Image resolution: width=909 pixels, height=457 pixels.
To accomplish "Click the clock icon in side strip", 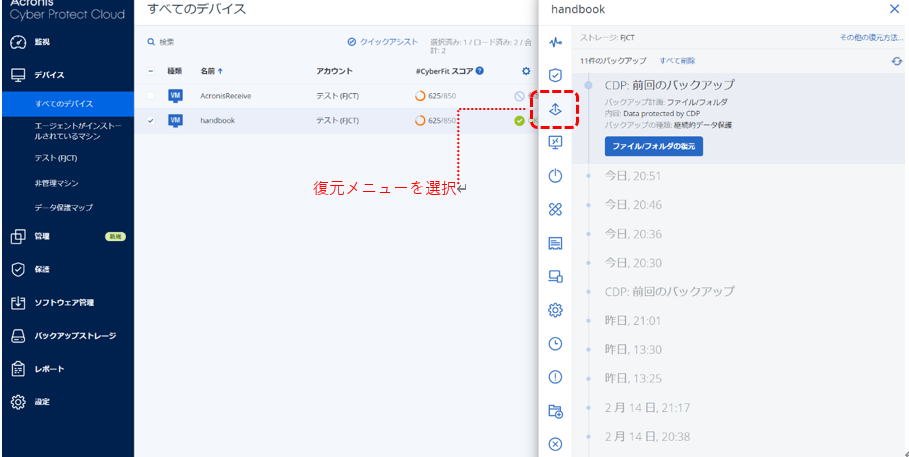I will (556, 343).
